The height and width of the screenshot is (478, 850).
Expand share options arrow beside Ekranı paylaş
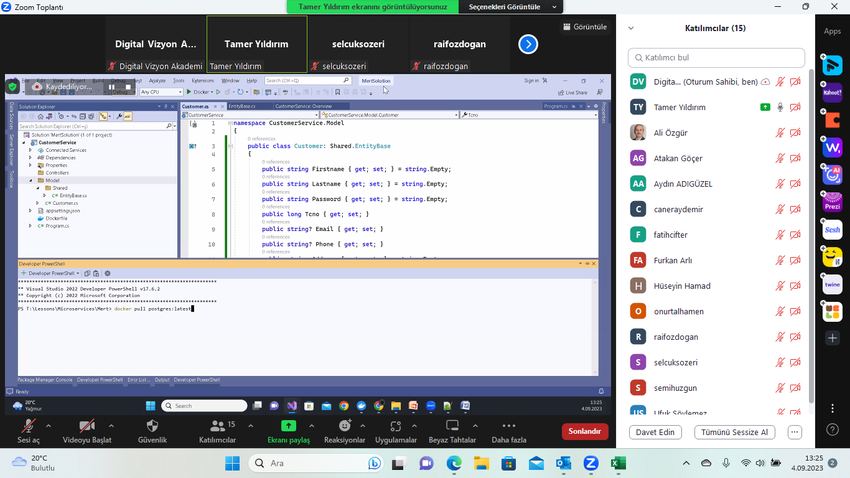311,426
